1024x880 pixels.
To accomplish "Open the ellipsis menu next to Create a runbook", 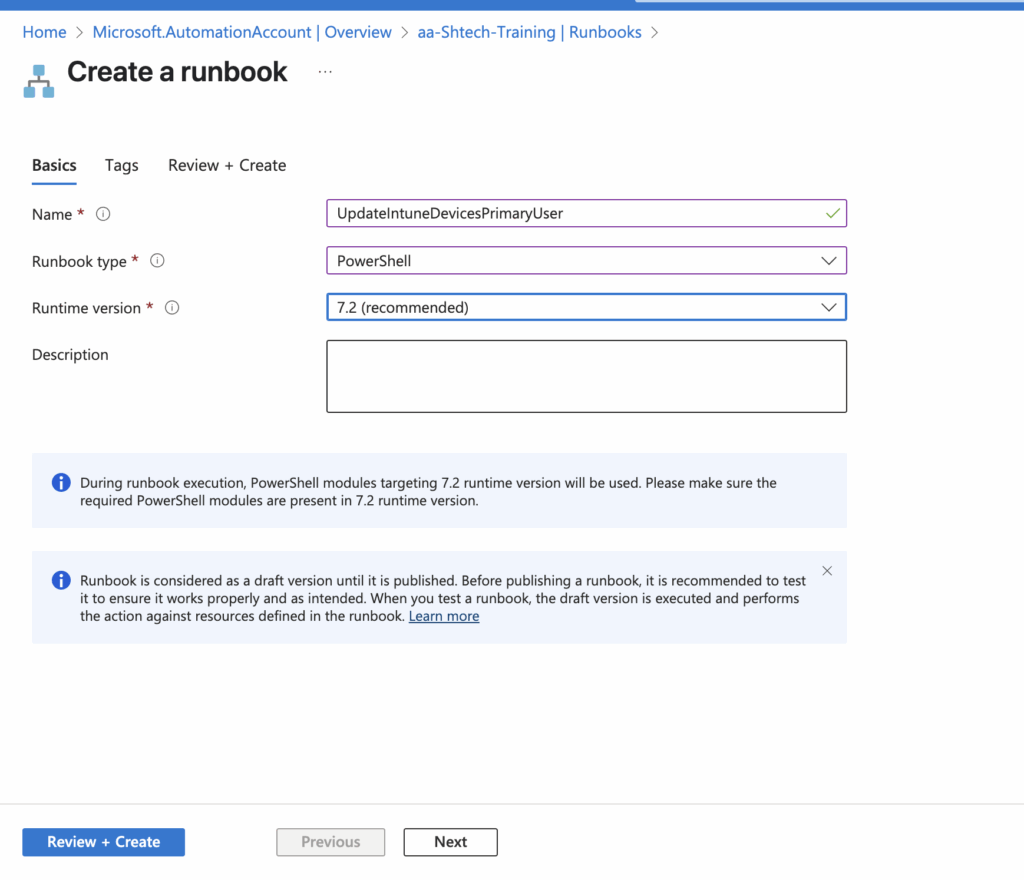I will 324,70.
